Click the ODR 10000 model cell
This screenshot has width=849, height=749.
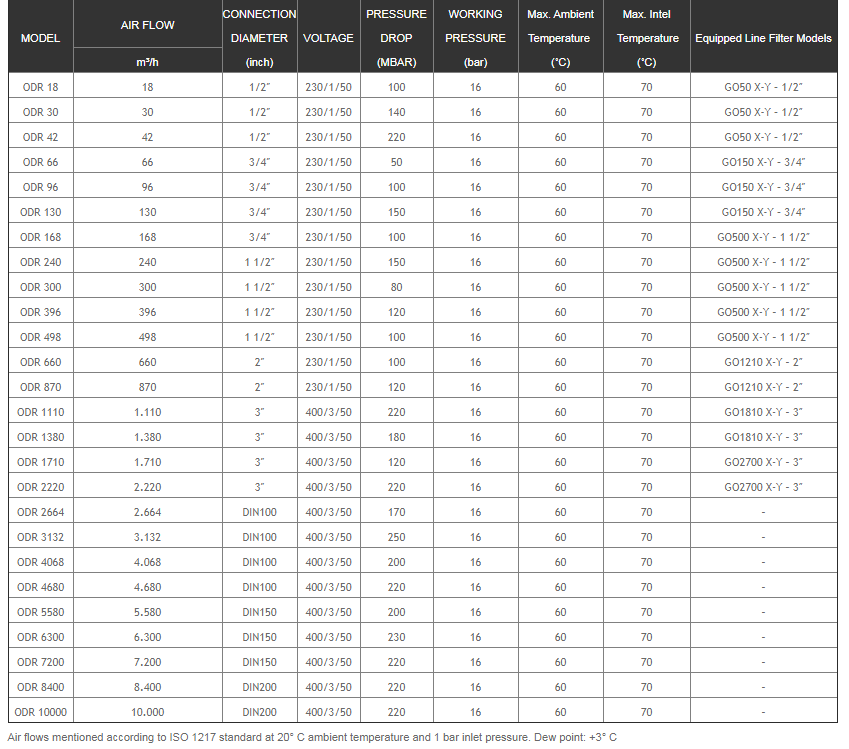coord(40,712)
